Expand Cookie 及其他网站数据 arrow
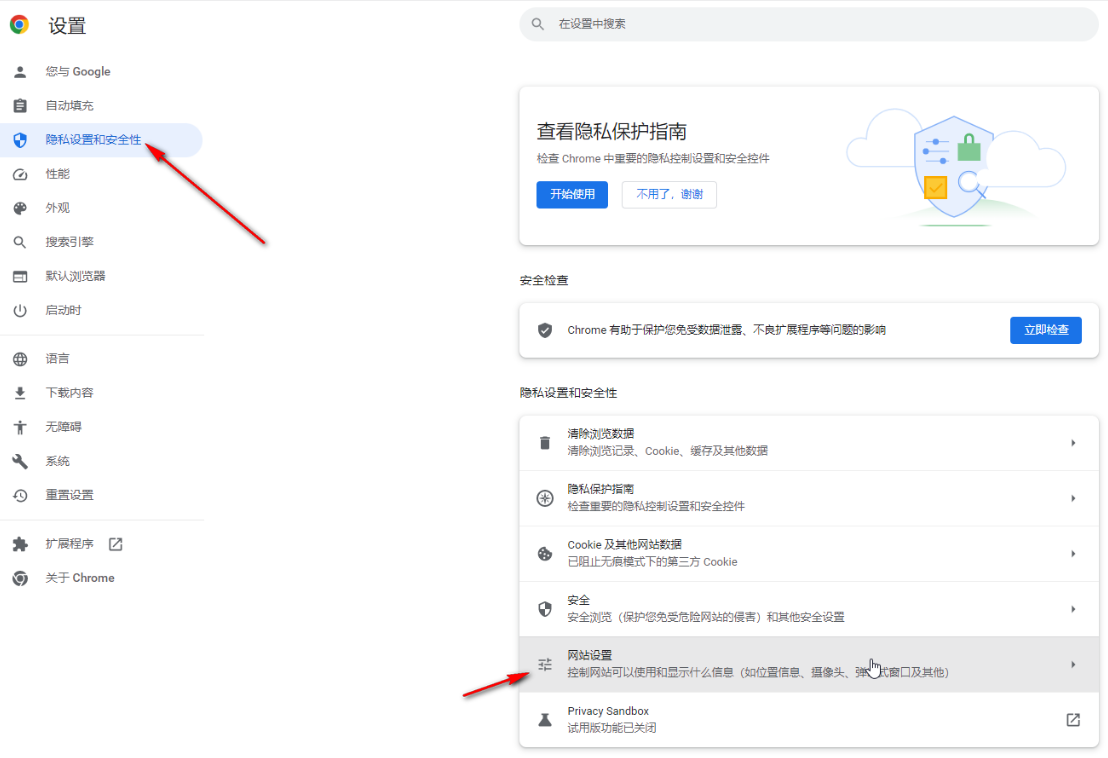 point(1073,554)
